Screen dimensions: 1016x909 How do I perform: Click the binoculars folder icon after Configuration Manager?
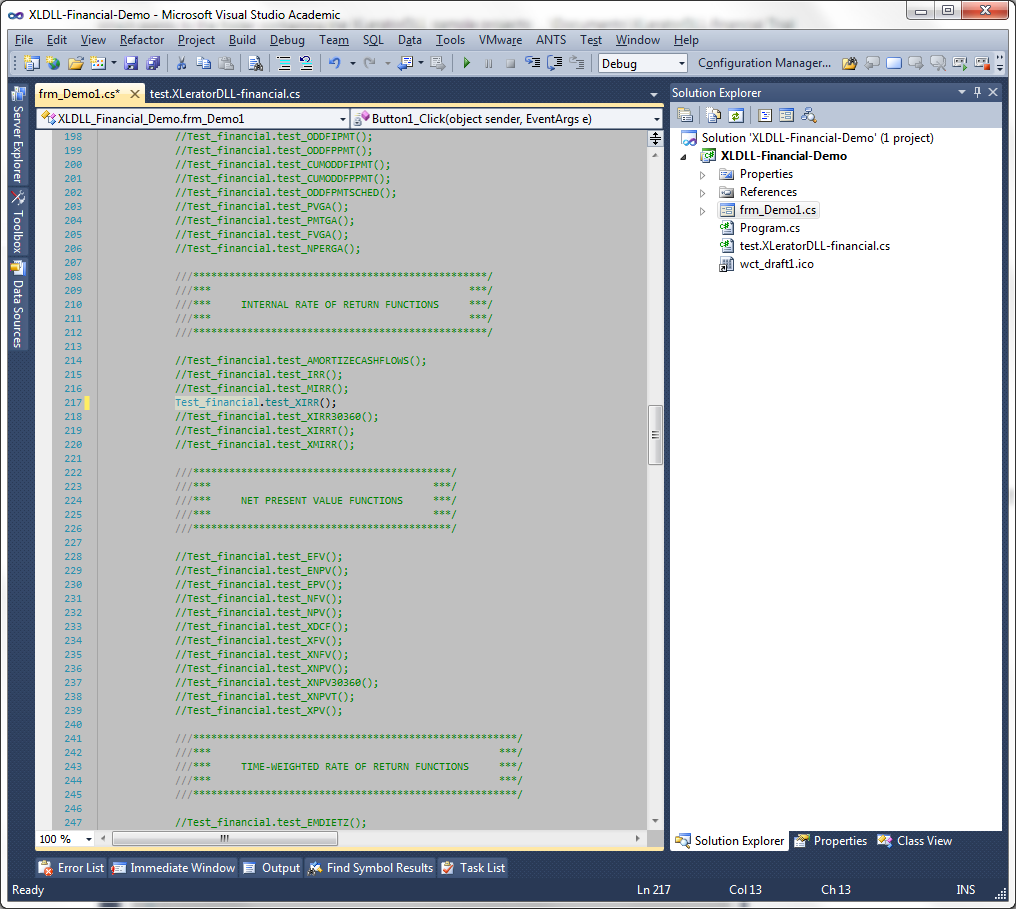(x=849, y=63)
